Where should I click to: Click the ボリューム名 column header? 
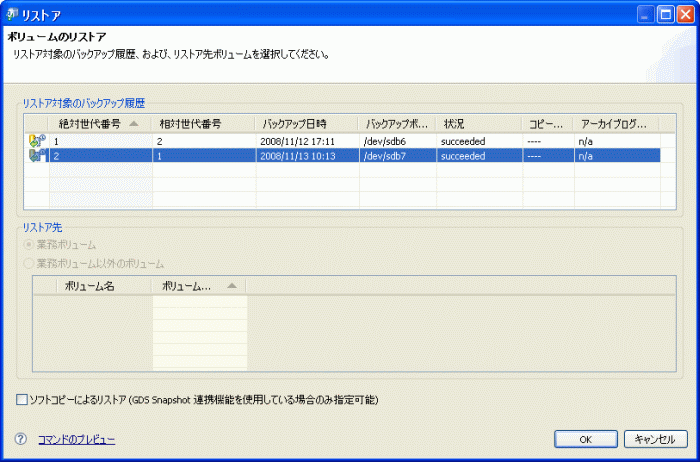pyautogui.click(x=102, y=286)
